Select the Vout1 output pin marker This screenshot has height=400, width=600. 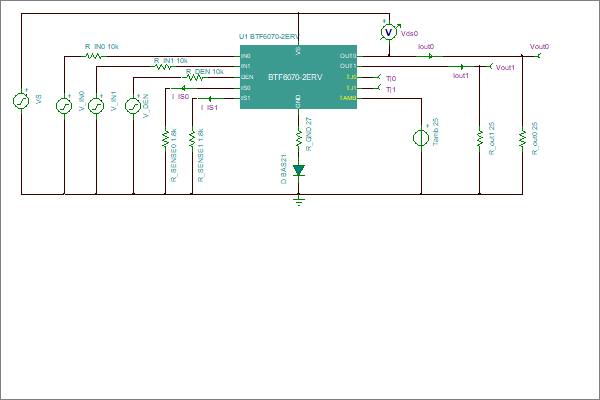point(490,67)
